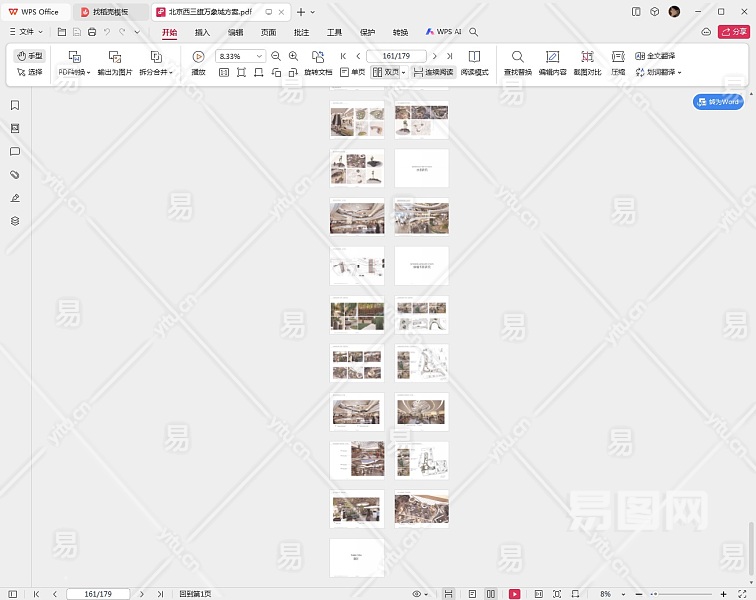Click the 截图对比 screenshot compare icon
Screen dimensions: 756x600
(587, 57)
